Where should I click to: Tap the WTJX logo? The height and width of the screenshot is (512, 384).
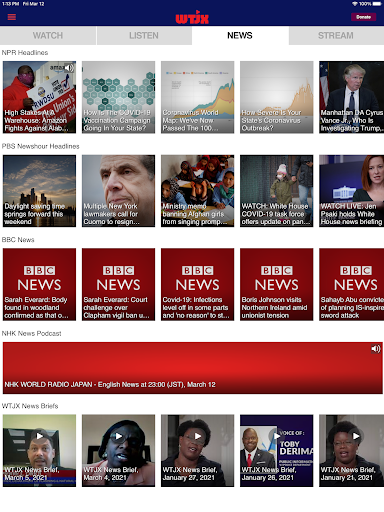[192, 17]
